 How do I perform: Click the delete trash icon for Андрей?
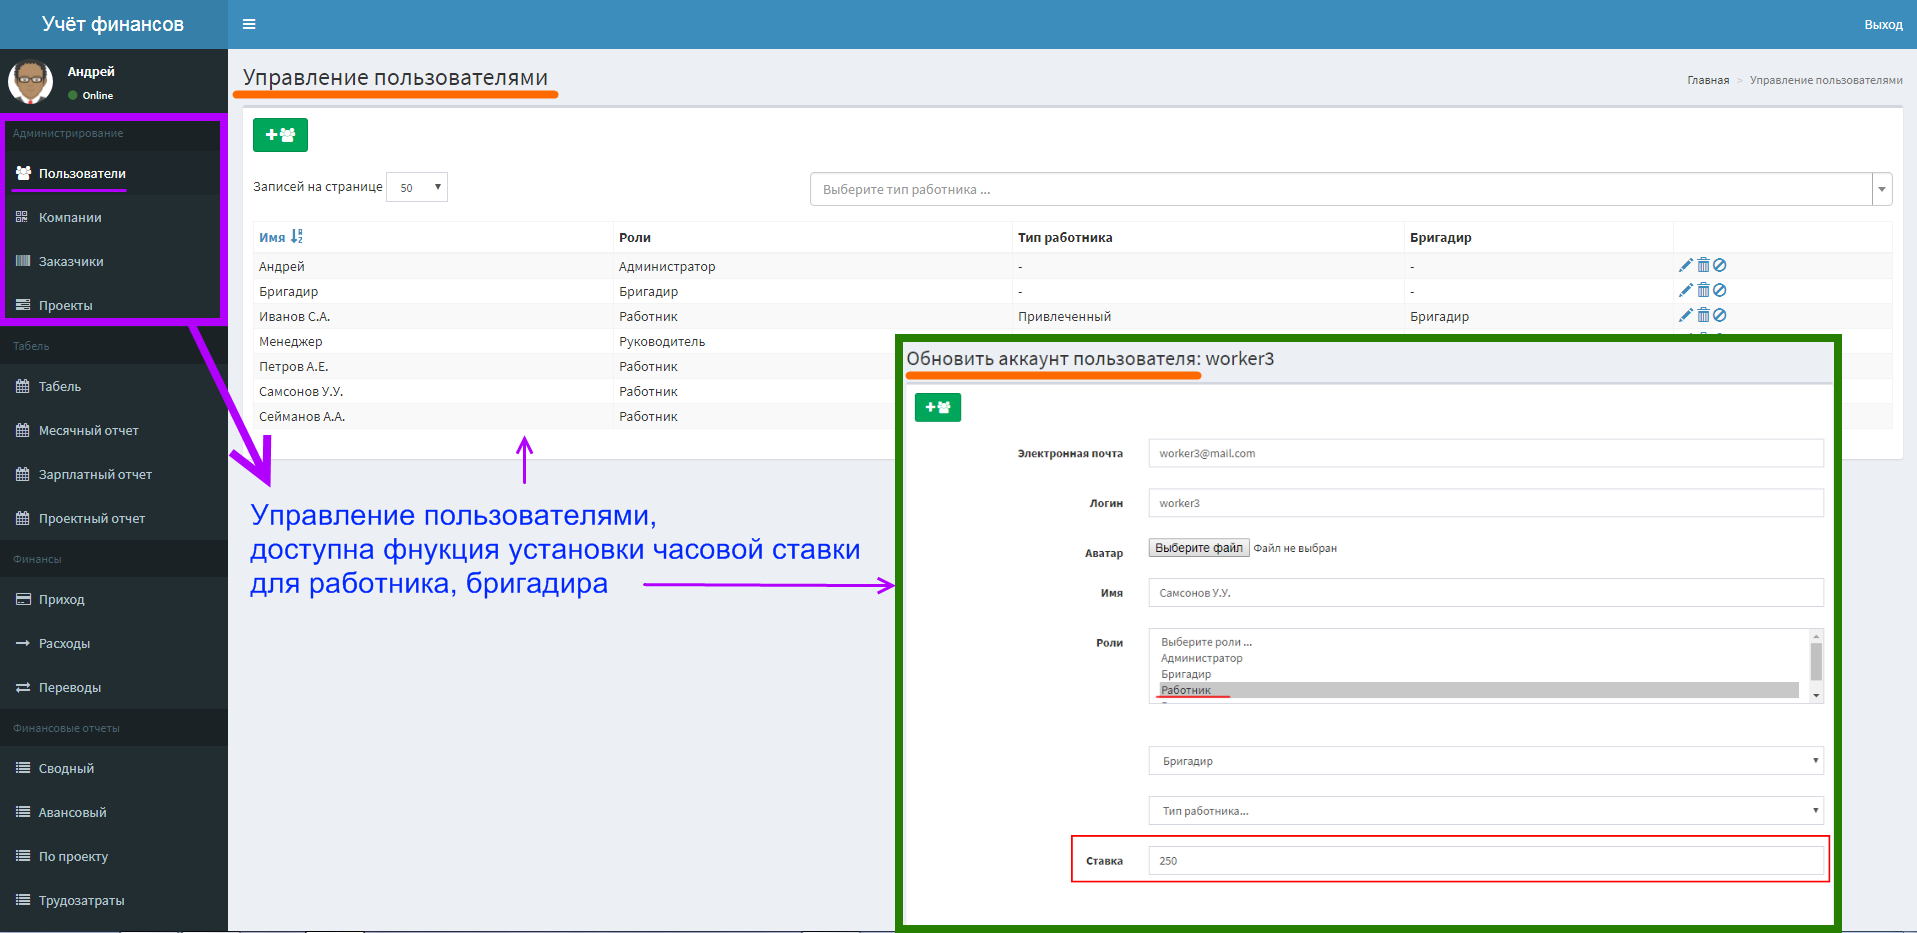click(1703, 265)
